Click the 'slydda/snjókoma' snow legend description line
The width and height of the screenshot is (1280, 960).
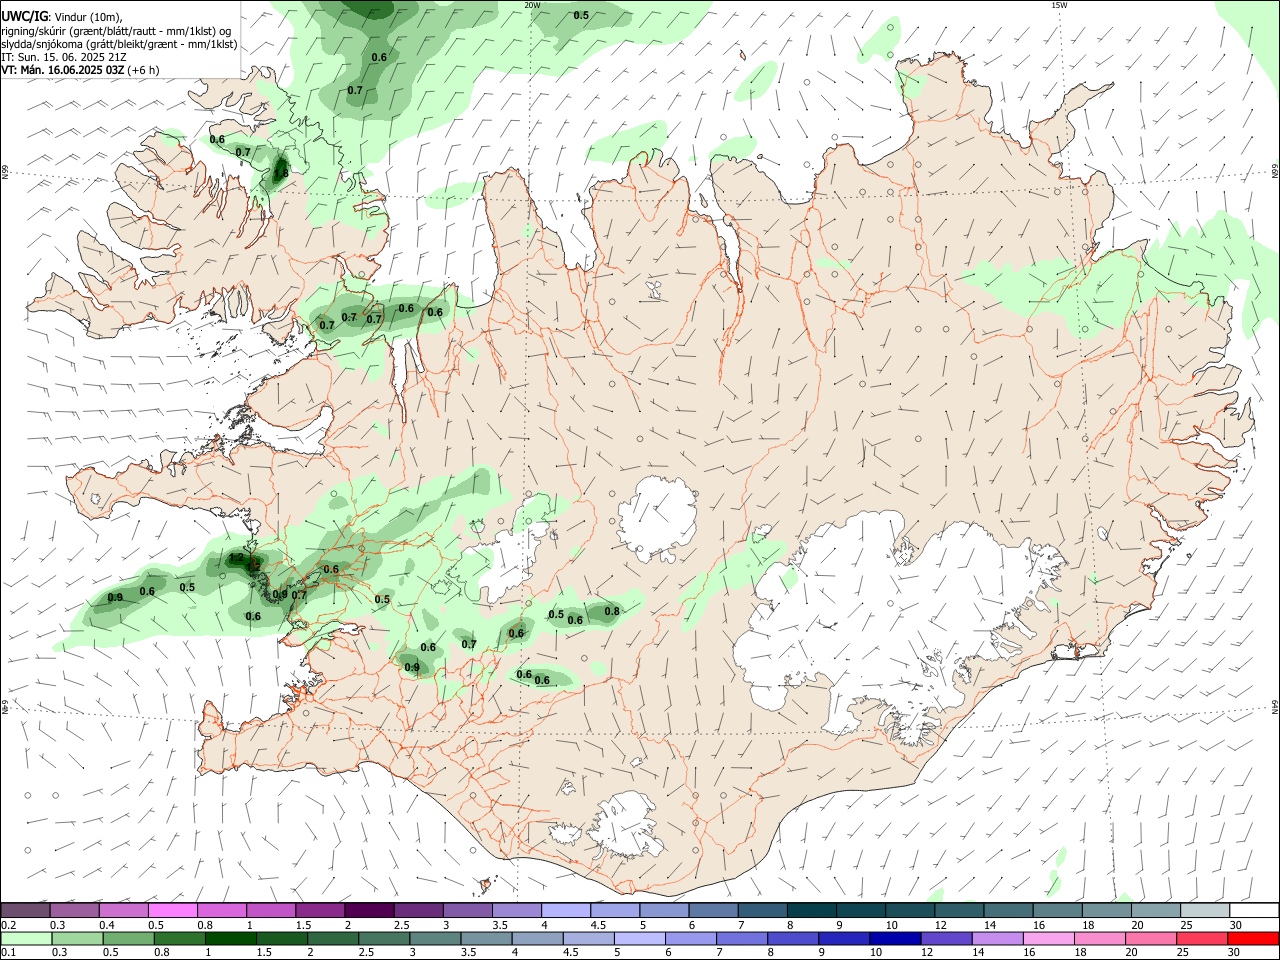119,44
